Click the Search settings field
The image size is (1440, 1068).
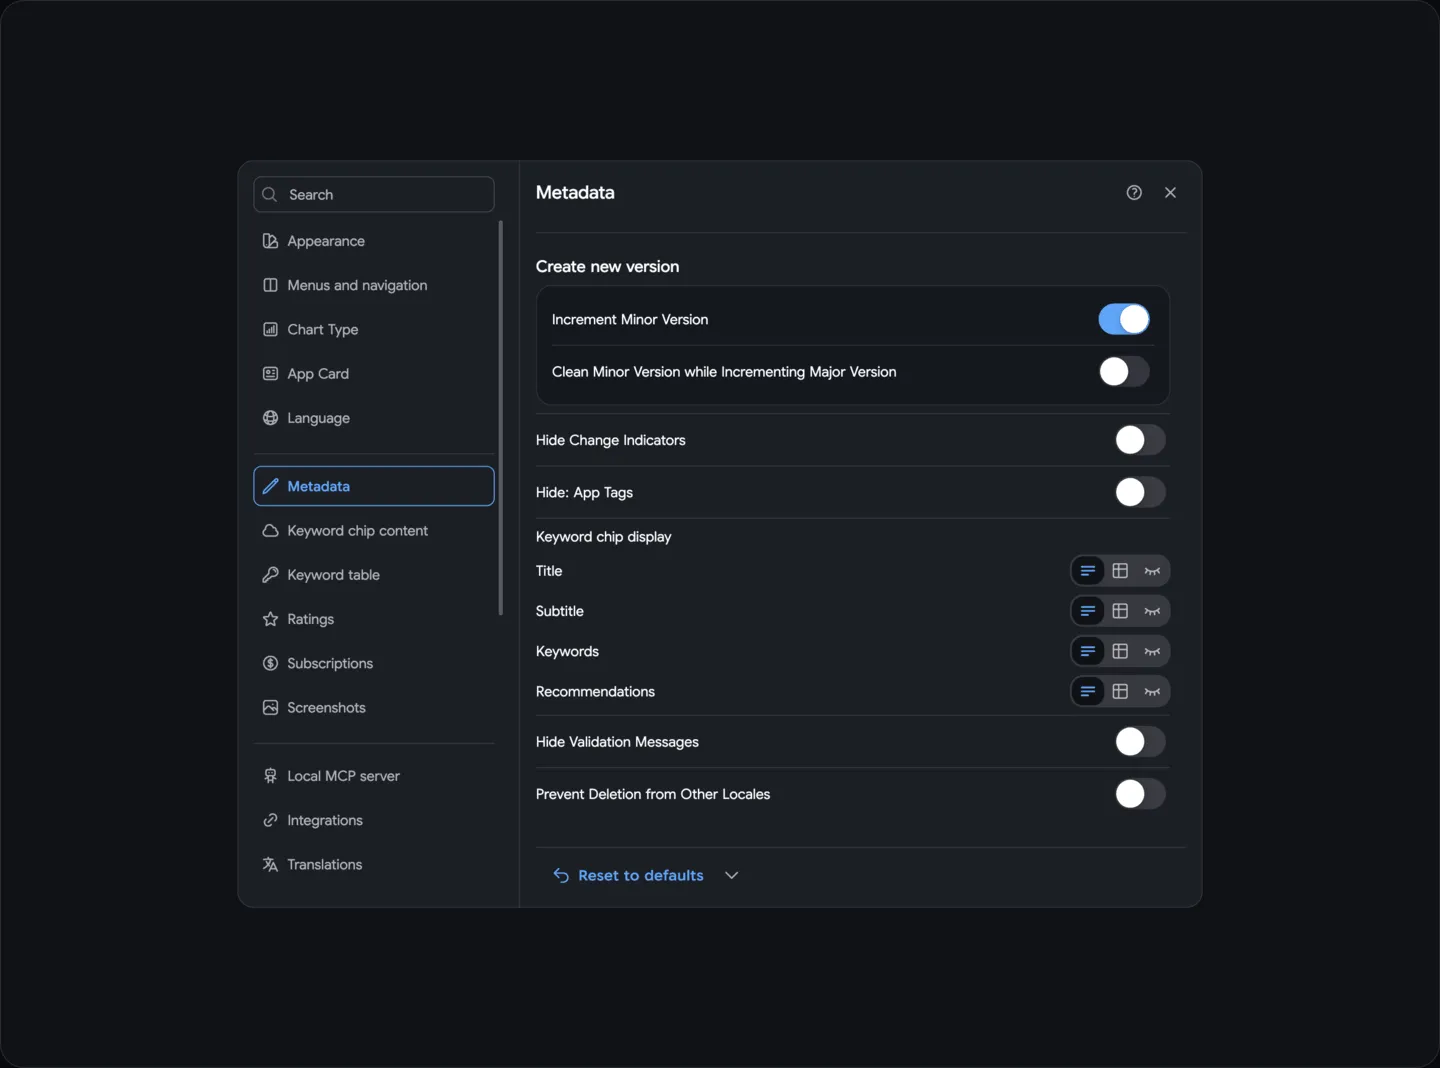[x=374, y=195]
